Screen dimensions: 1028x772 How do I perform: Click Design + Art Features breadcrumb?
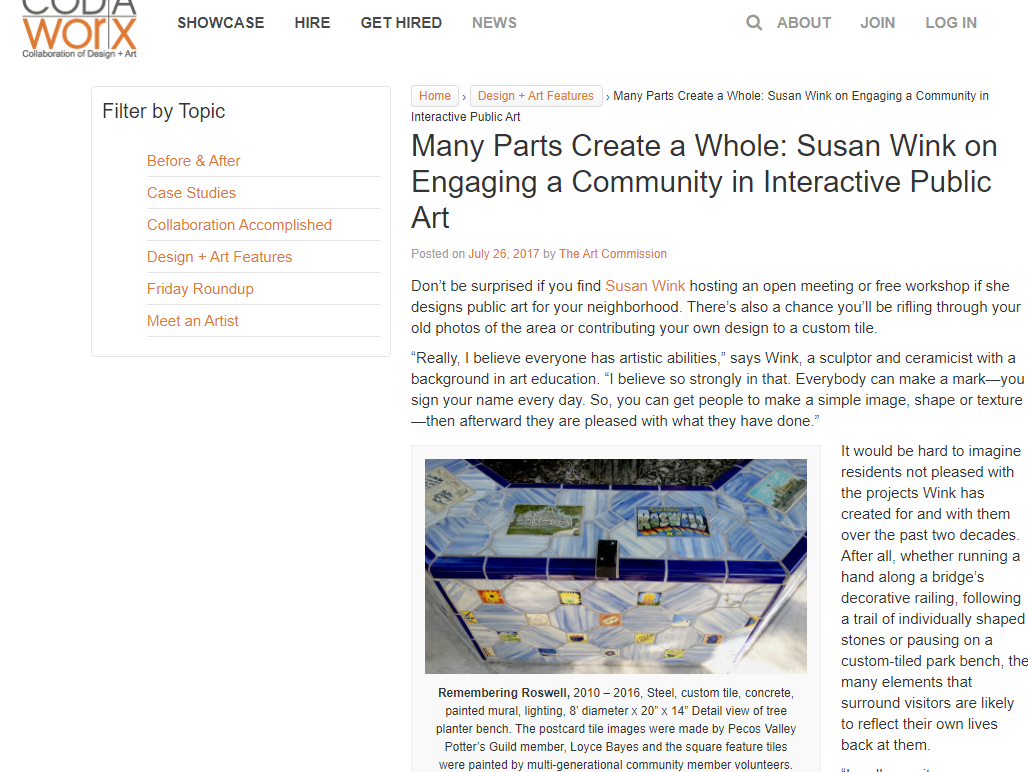(x=536, y=96)
